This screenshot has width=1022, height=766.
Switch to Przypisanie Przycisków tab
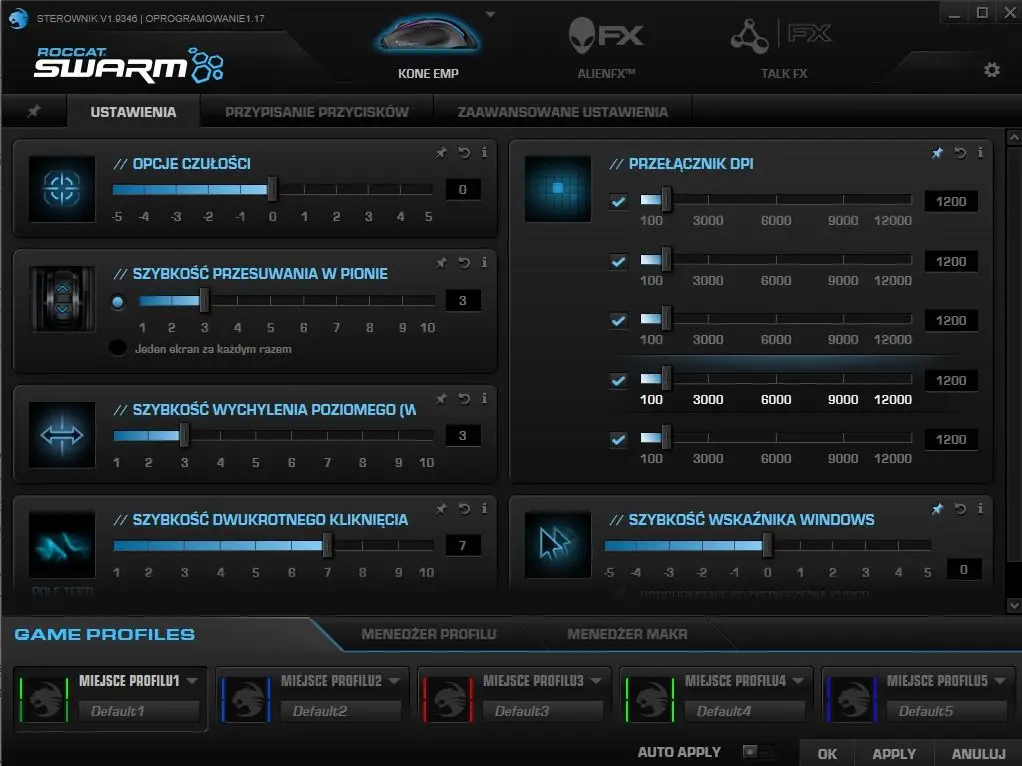coord(317,112)
